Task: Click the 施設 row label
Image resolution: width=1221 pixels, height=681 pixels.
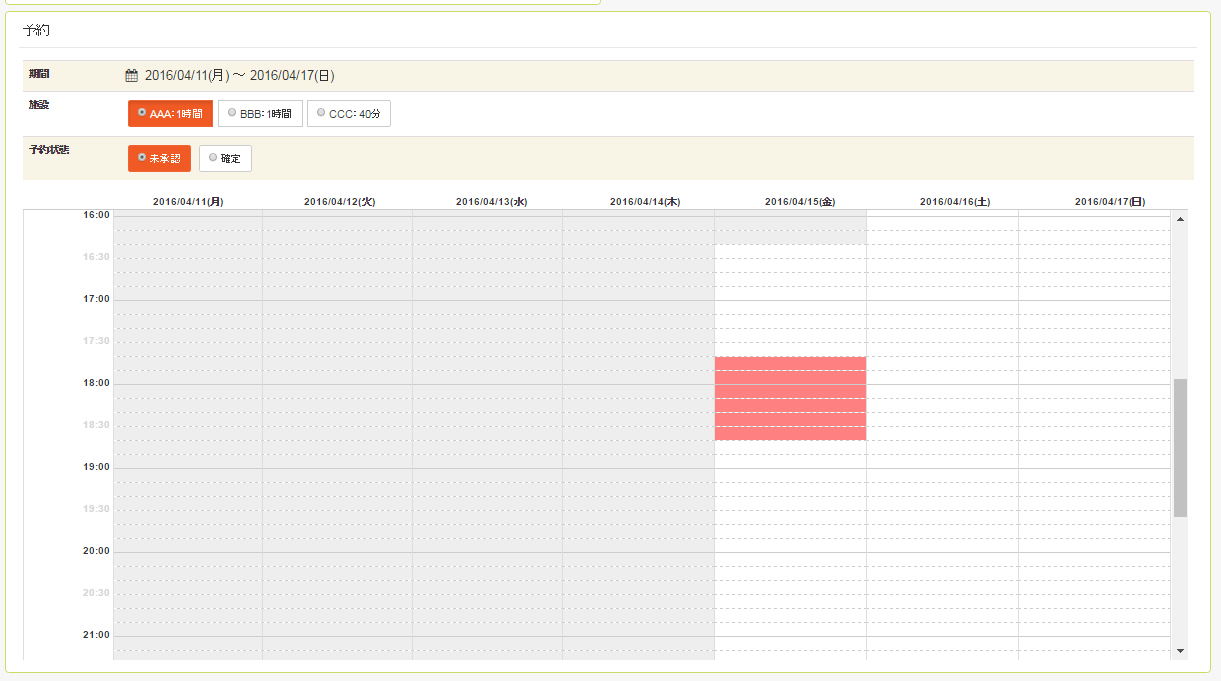Action: 40,104
